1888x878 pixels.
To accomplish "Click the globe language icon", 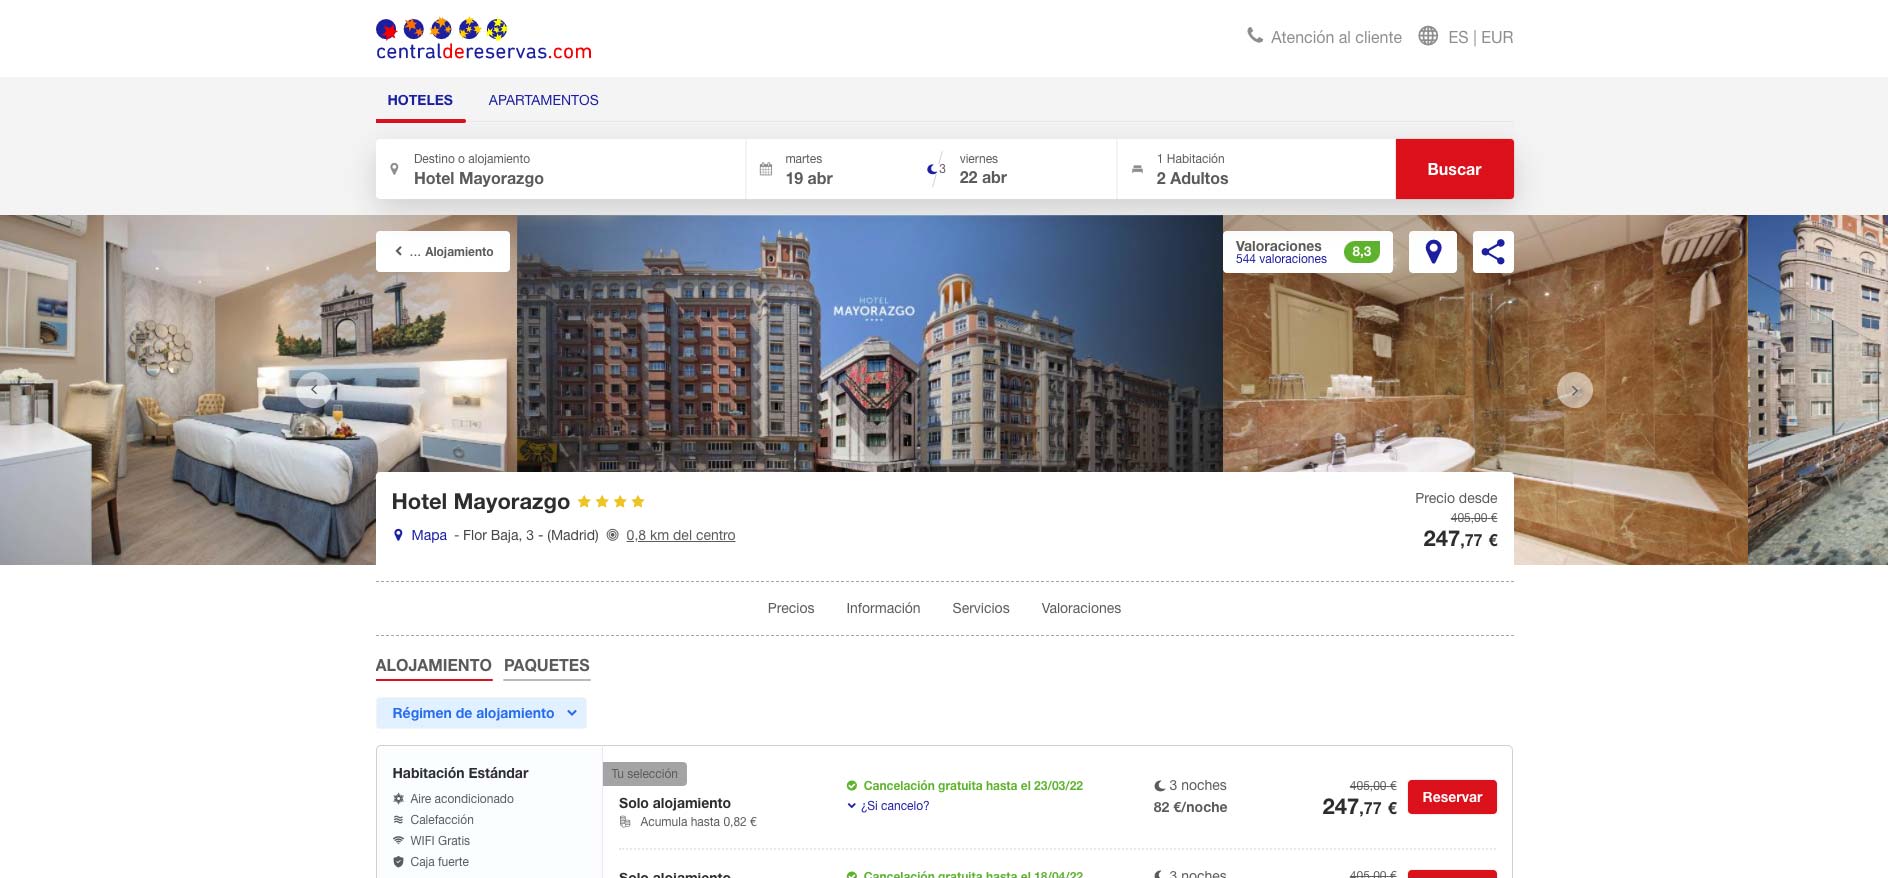I will coord(1428,36).
